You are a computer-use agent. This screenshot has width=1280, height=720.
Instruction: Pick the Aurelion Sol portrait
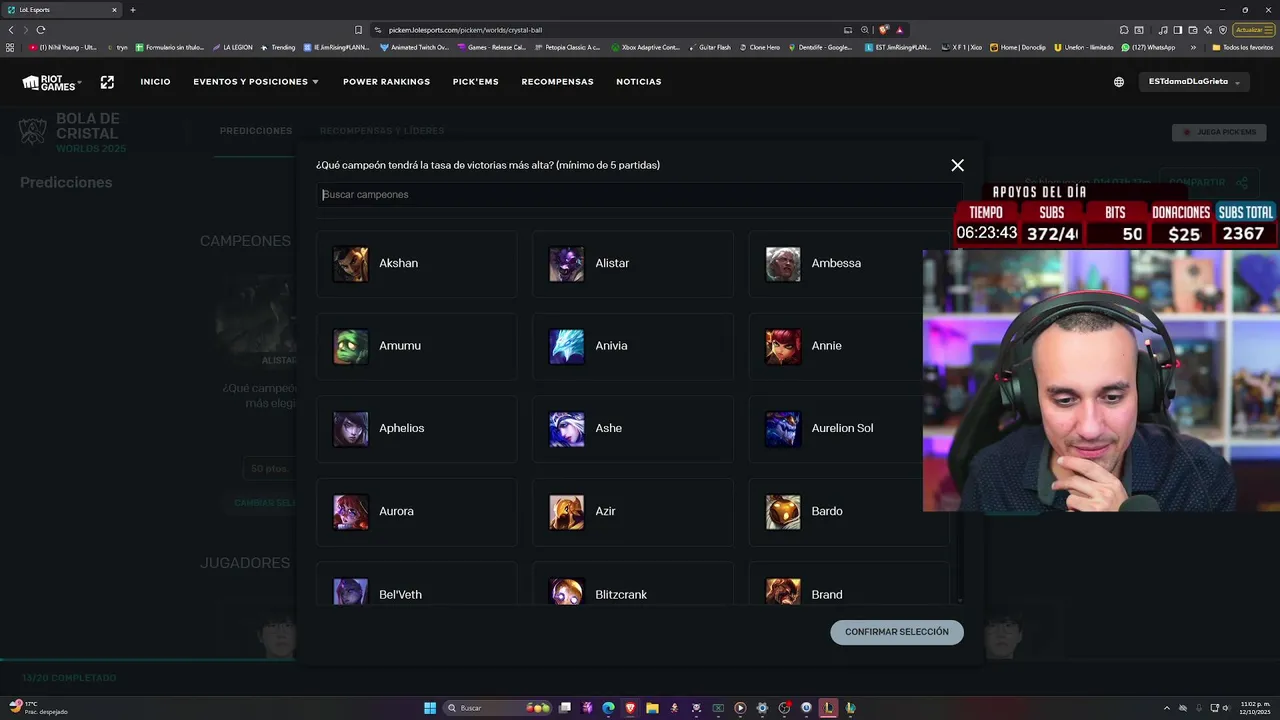click(x=783, y=429)
